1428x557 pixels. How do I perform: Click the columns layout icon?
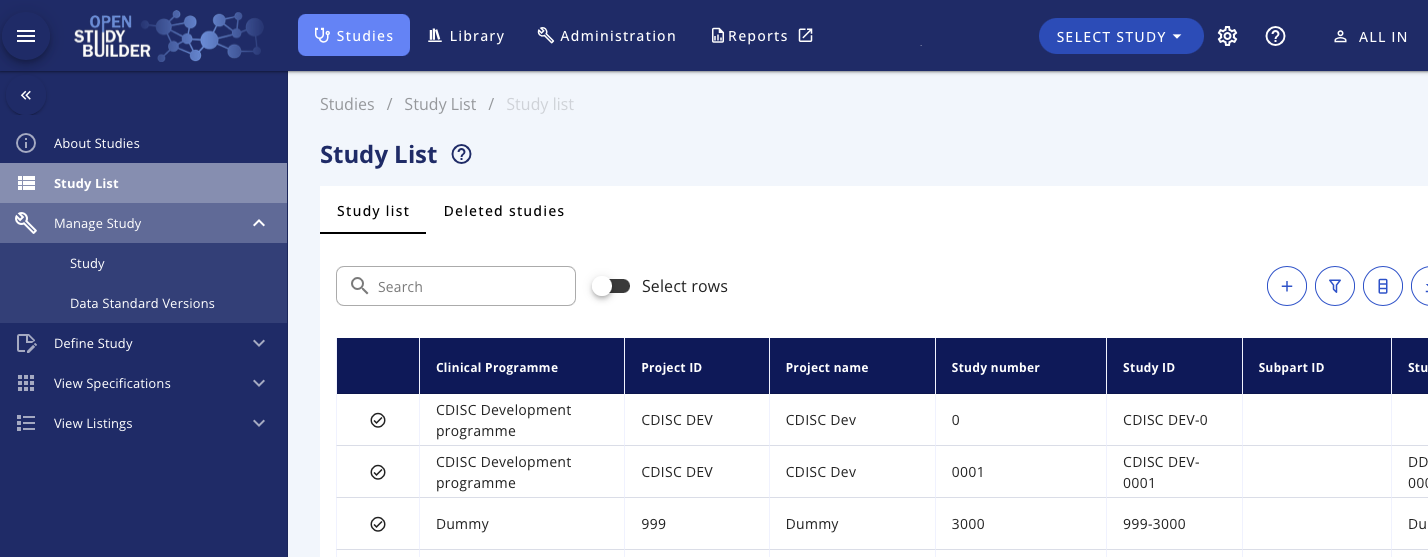click(1382, 286)
